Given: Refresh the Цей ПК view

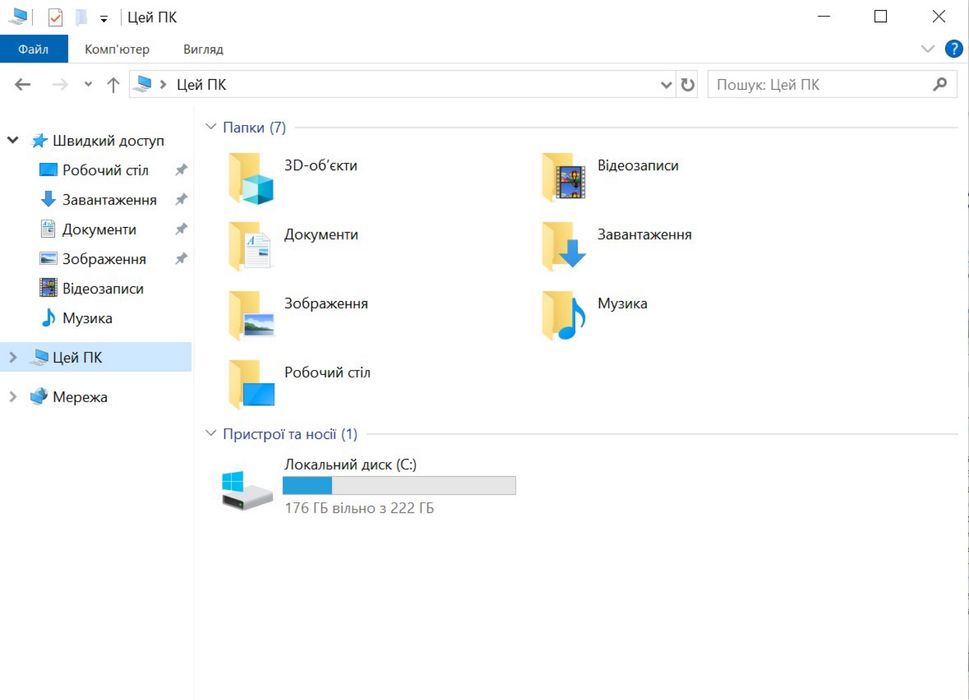Looking at the screenshot, I should 687,85.
